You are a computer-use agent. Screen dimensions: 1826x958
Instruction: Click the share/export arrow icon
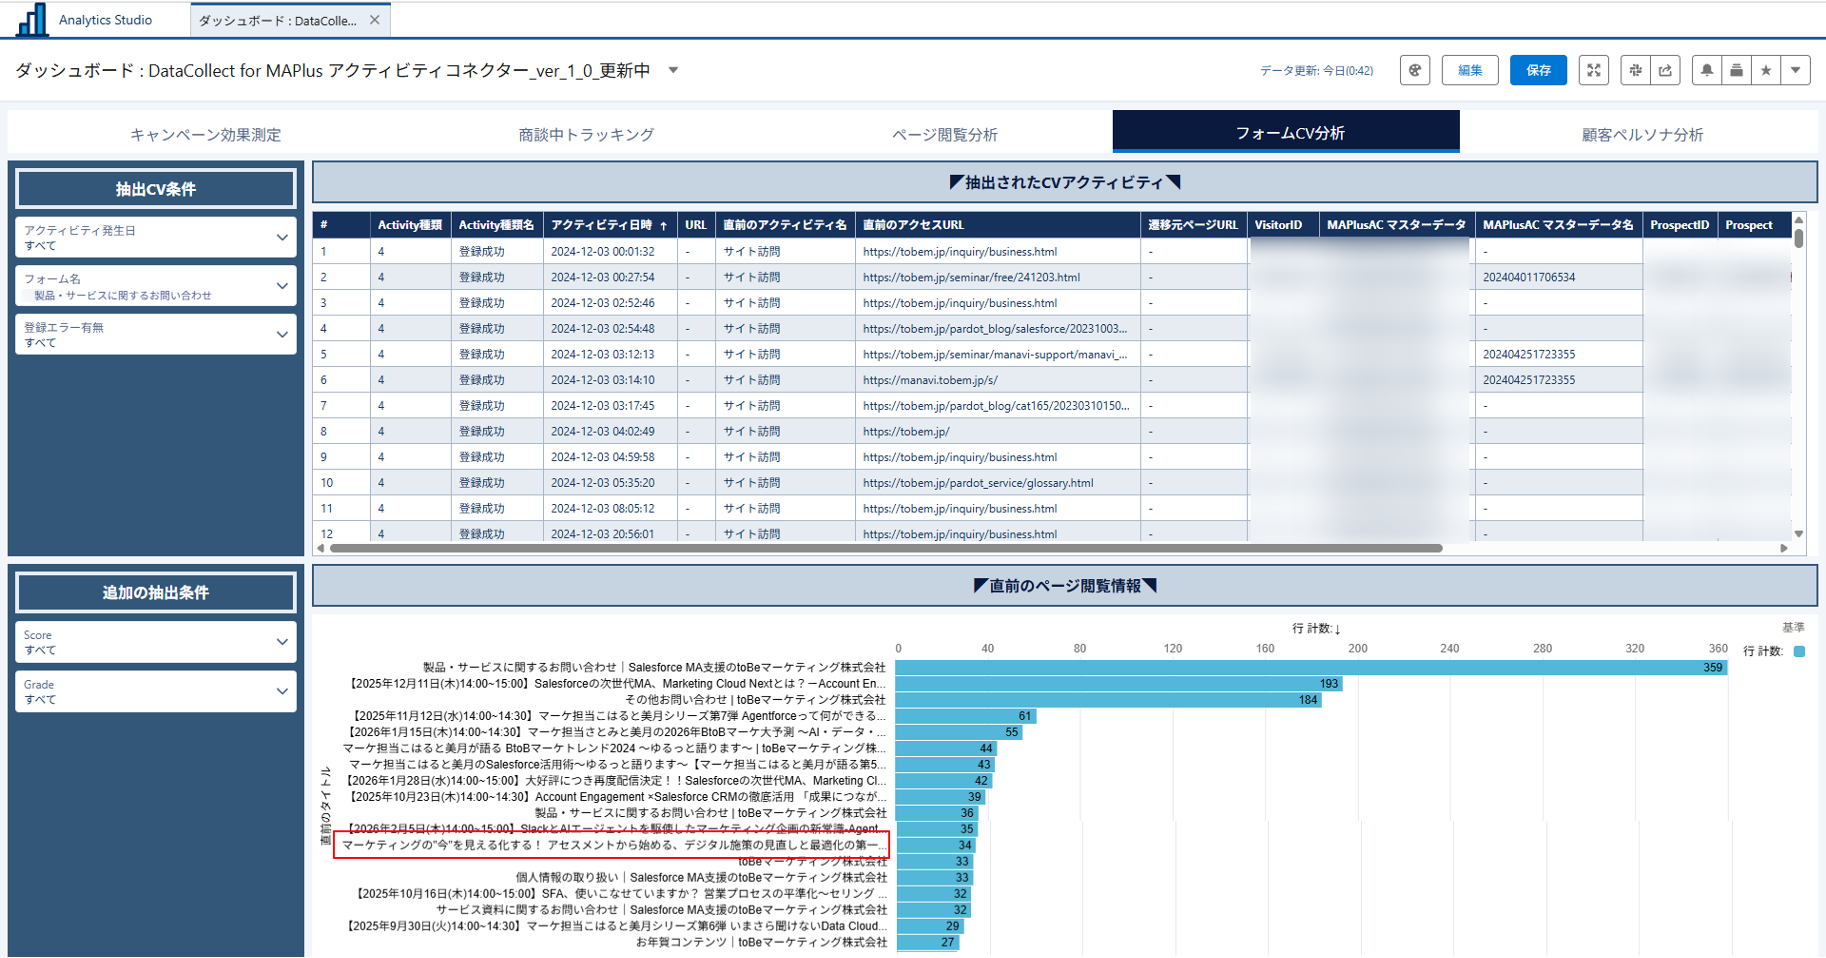(1665, 70)
